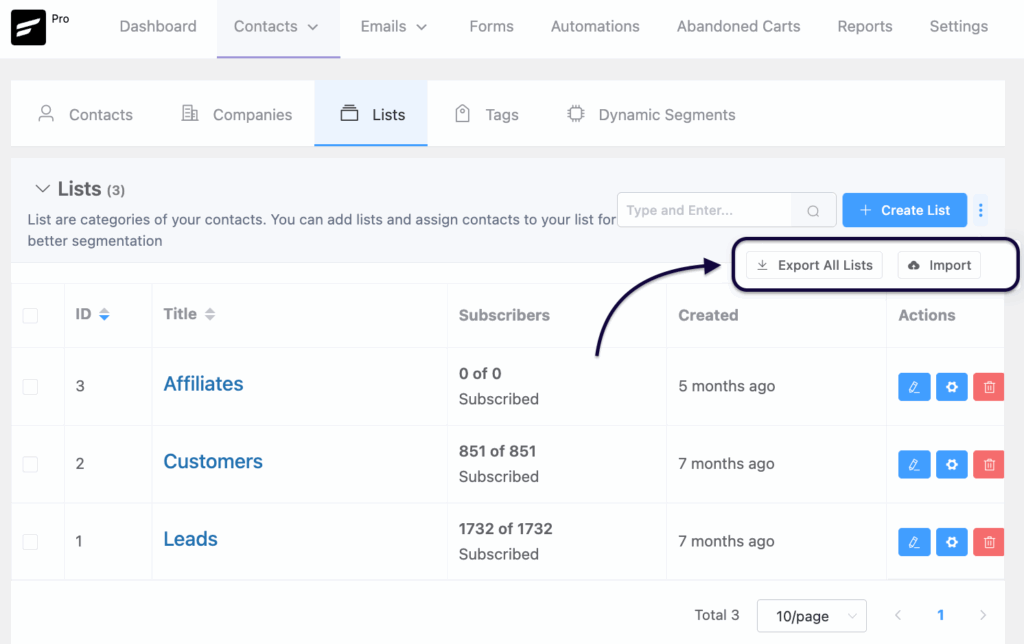This screenshot has height=644, width=1024.
Task: Click the FluentCRM logo icon
Action: pos(28,28)
